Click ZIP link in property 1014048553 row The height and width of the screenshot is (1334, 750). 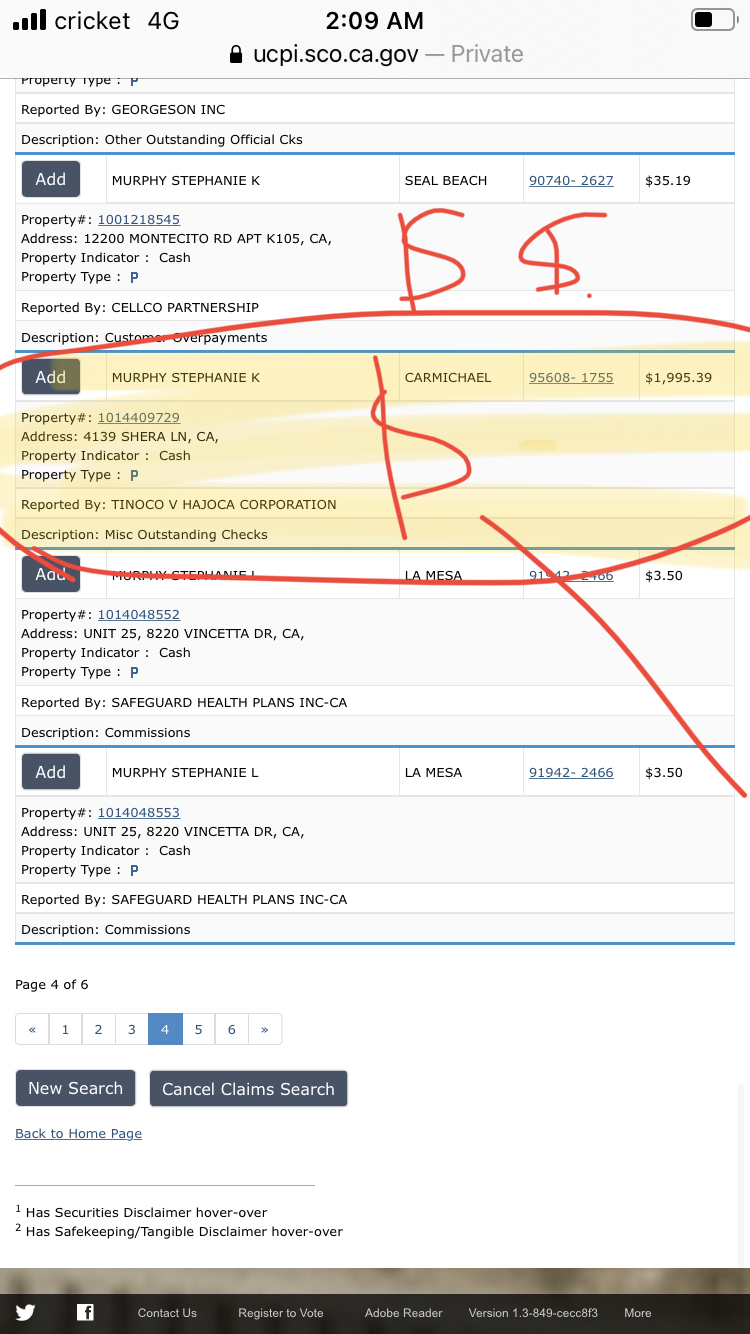click(571, 772)
